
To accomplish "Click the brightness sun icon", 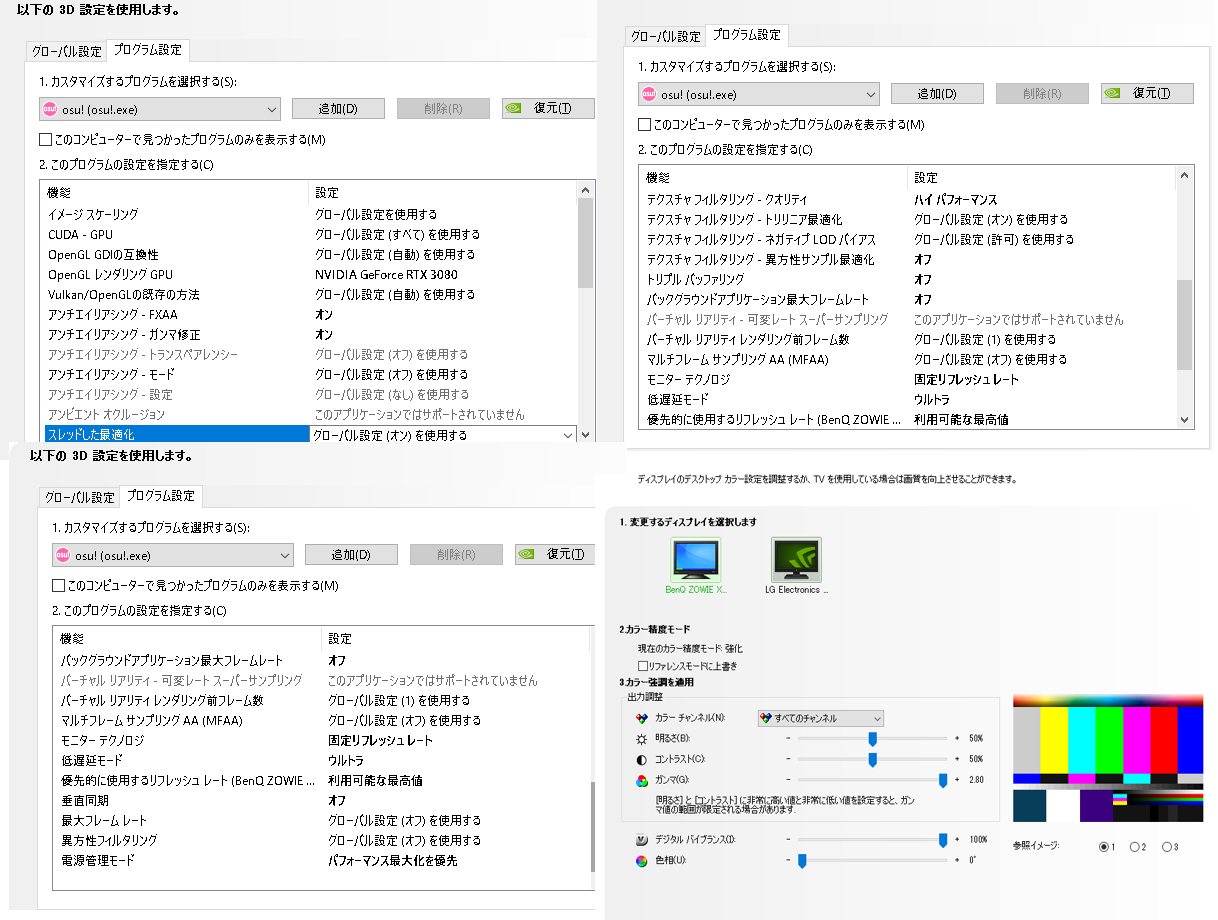I will pos(642,737).
